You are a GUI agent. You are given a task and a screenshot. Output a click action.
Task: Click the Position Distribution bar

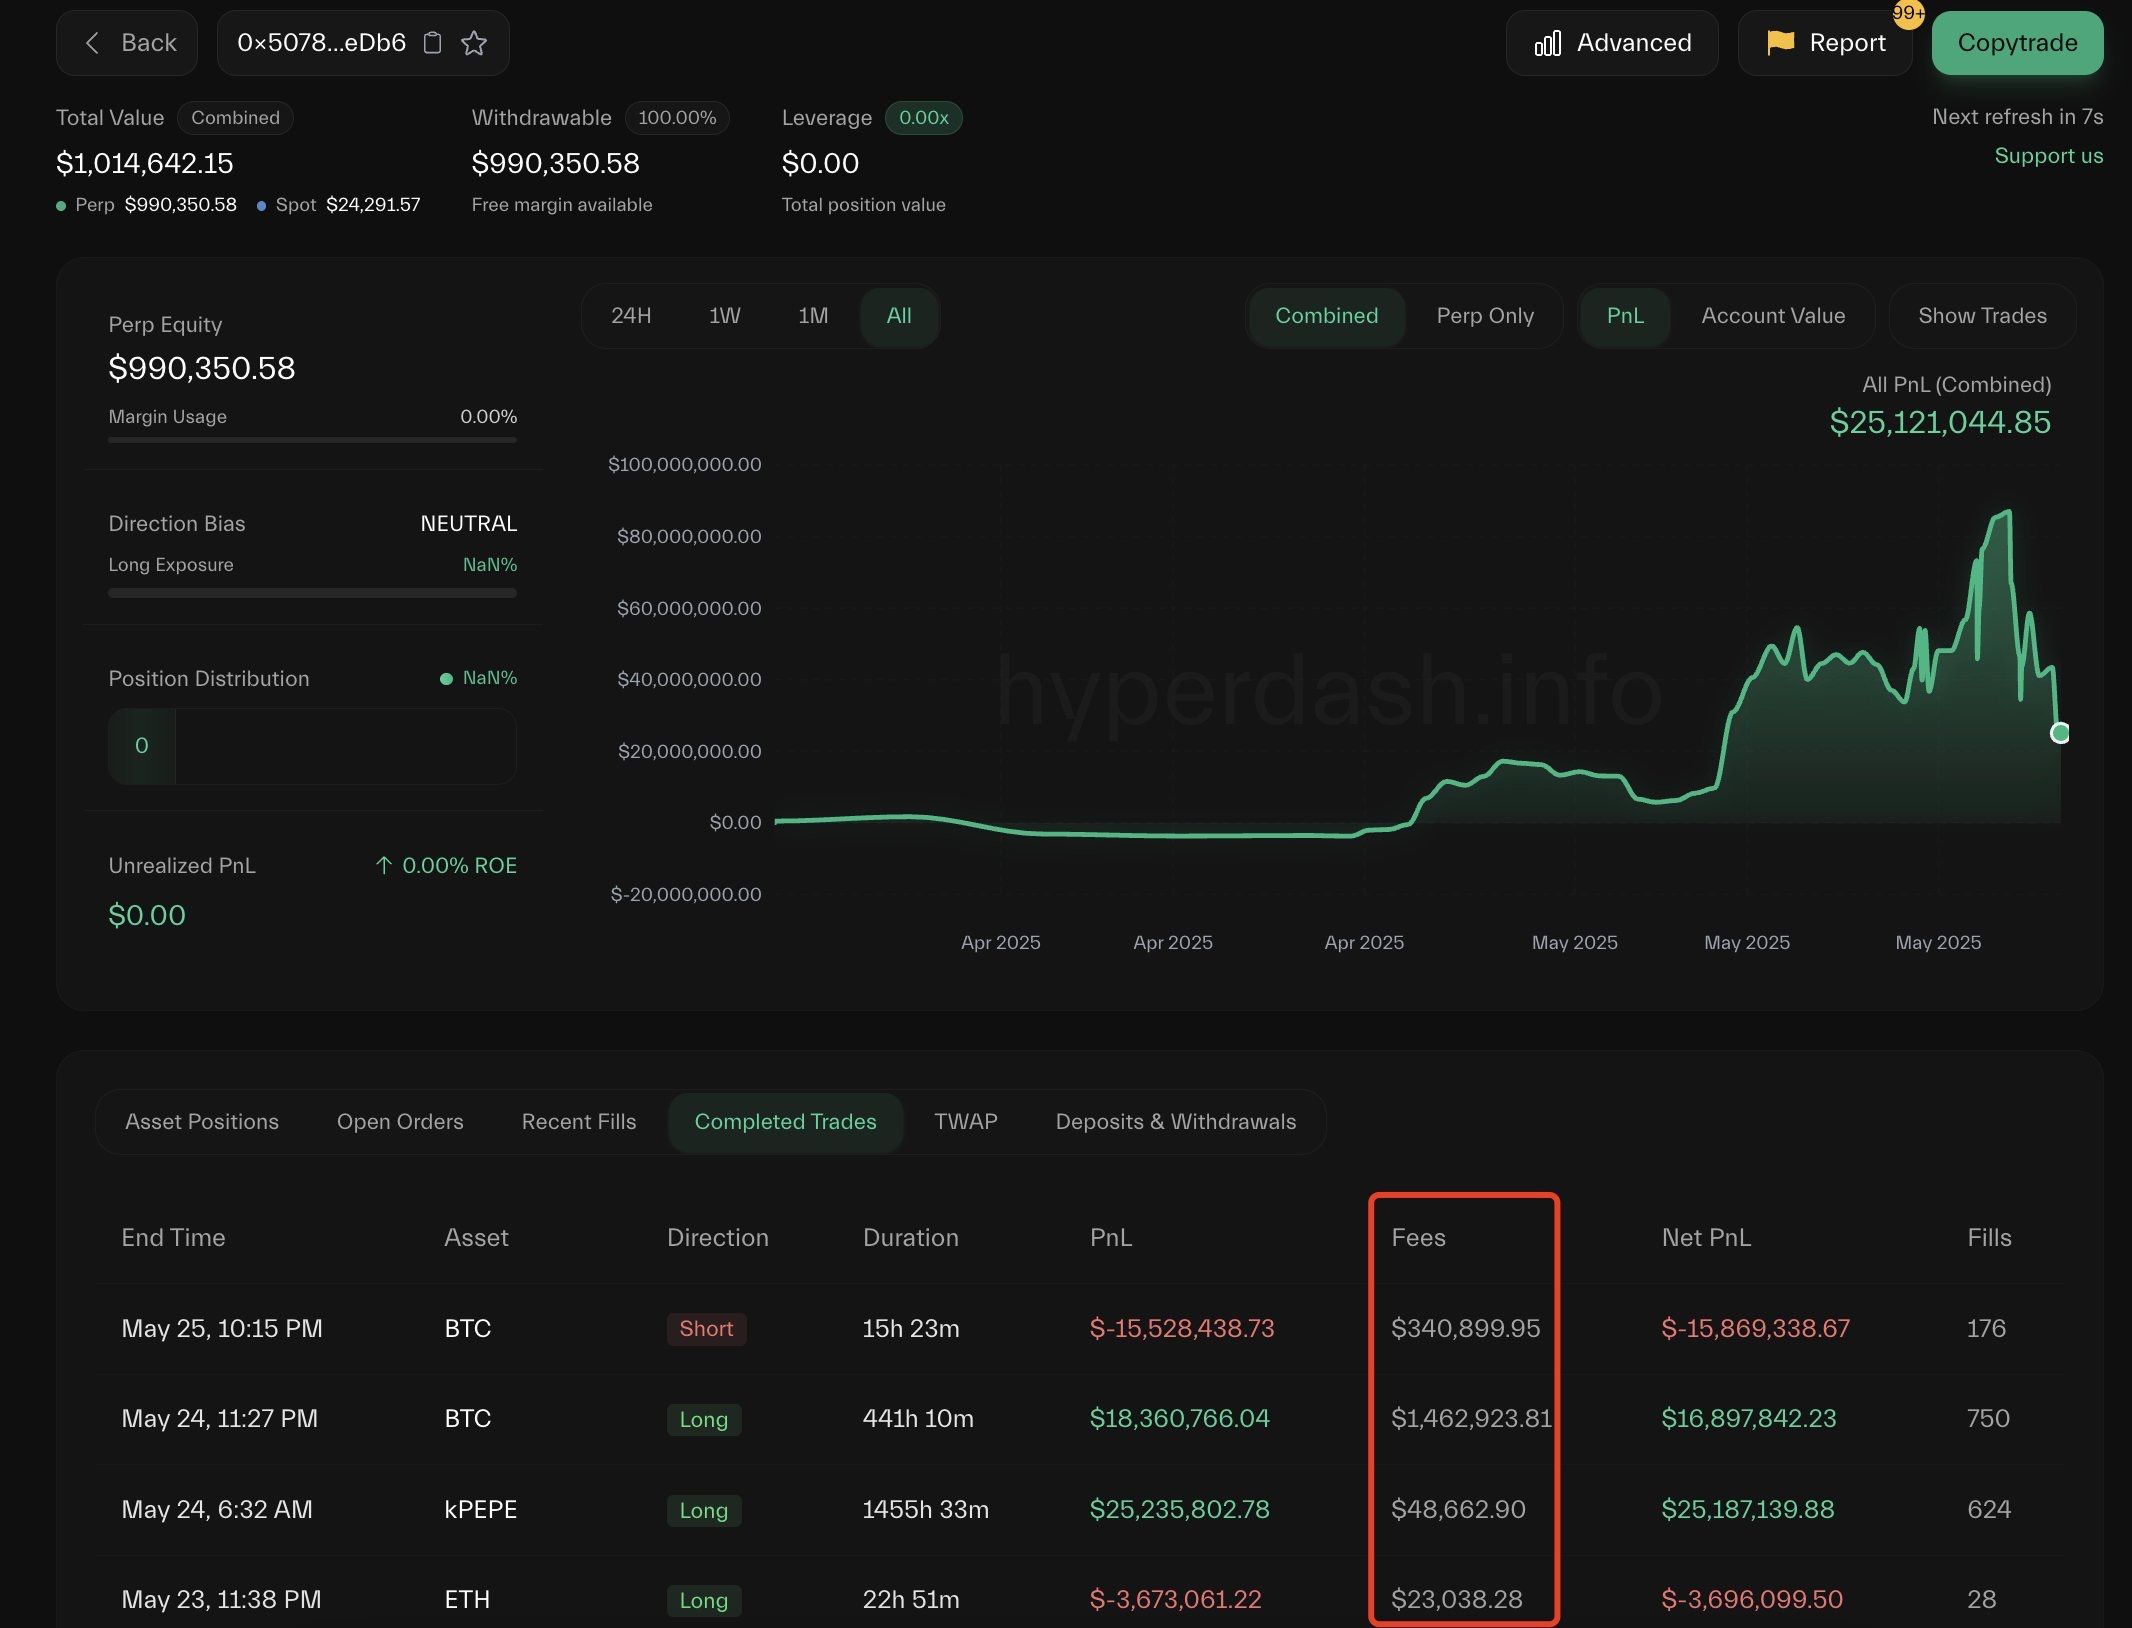click(x=312, y=746)
